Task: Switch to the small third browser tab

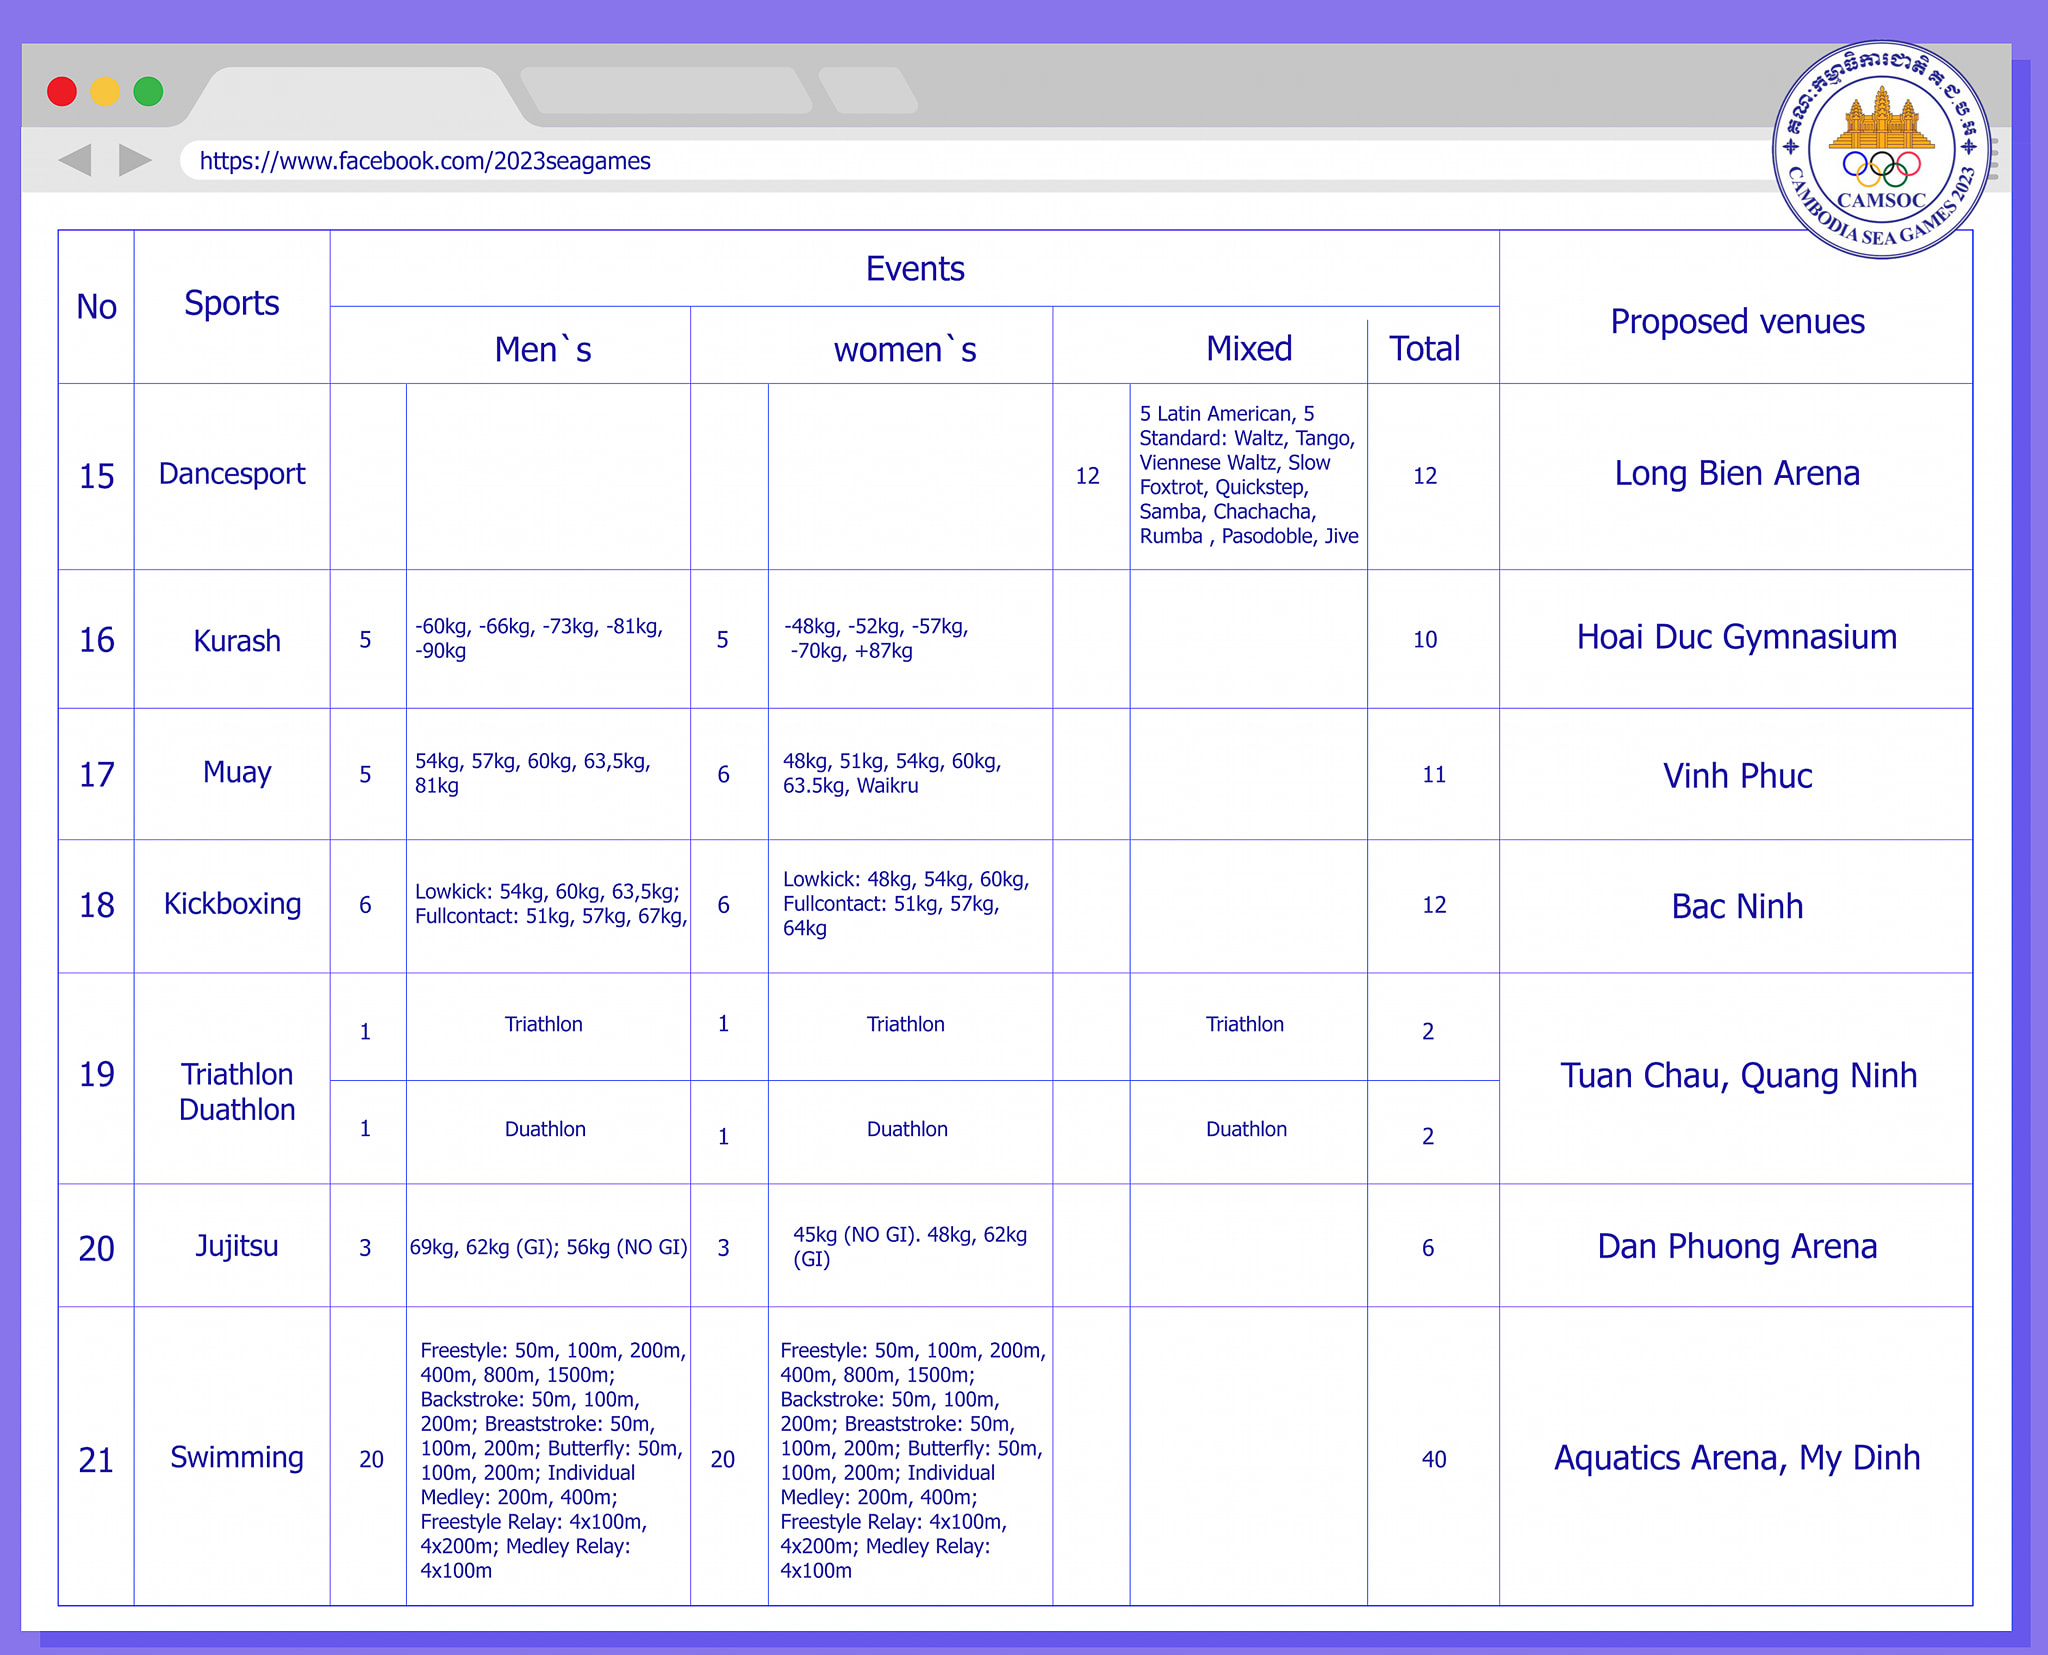Action: (867, 90)
